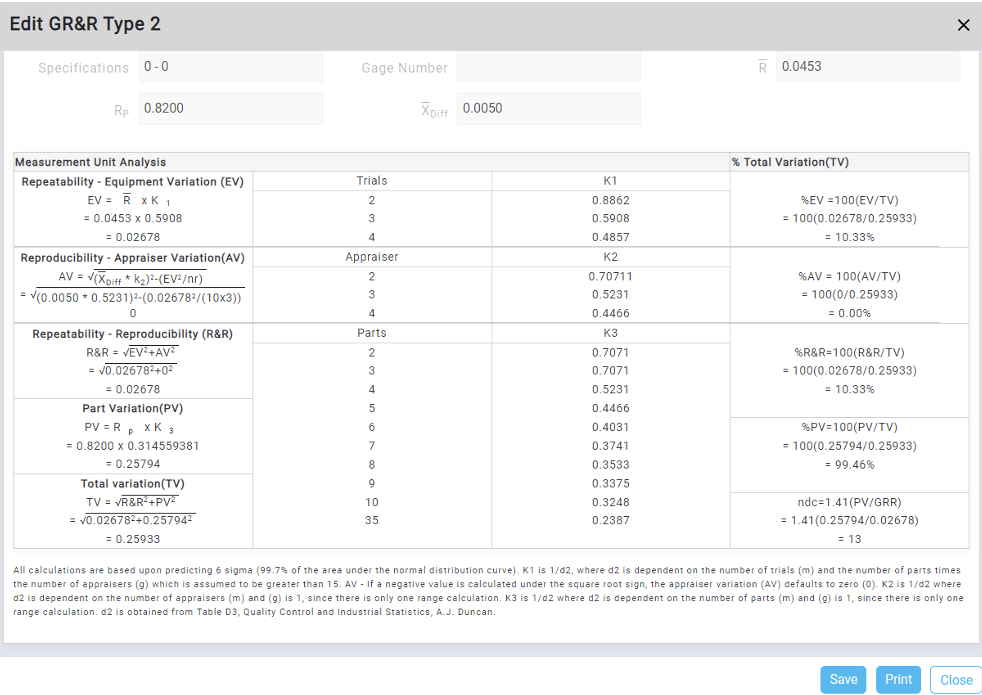Viewport: 982px width, 695px height.
Task: Select the ndc result cell showing 13
Action: (849, 520)
